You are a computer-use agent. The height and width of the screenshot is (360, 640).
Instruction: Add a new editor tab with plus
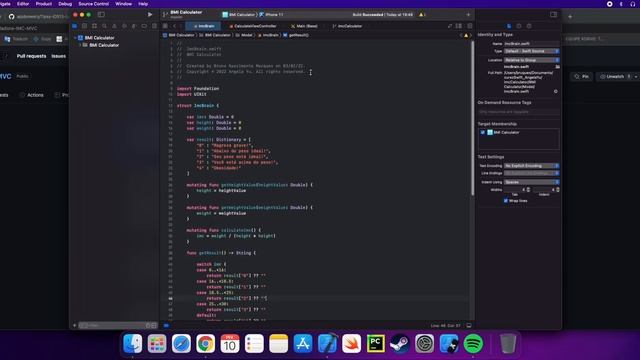point(468,15)
